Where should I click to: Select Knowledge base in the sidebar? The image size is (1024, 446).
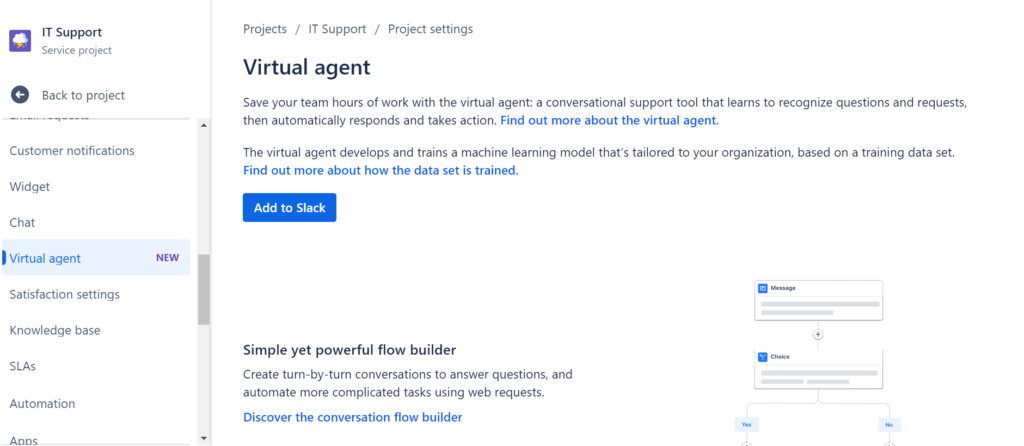[55, 331]
